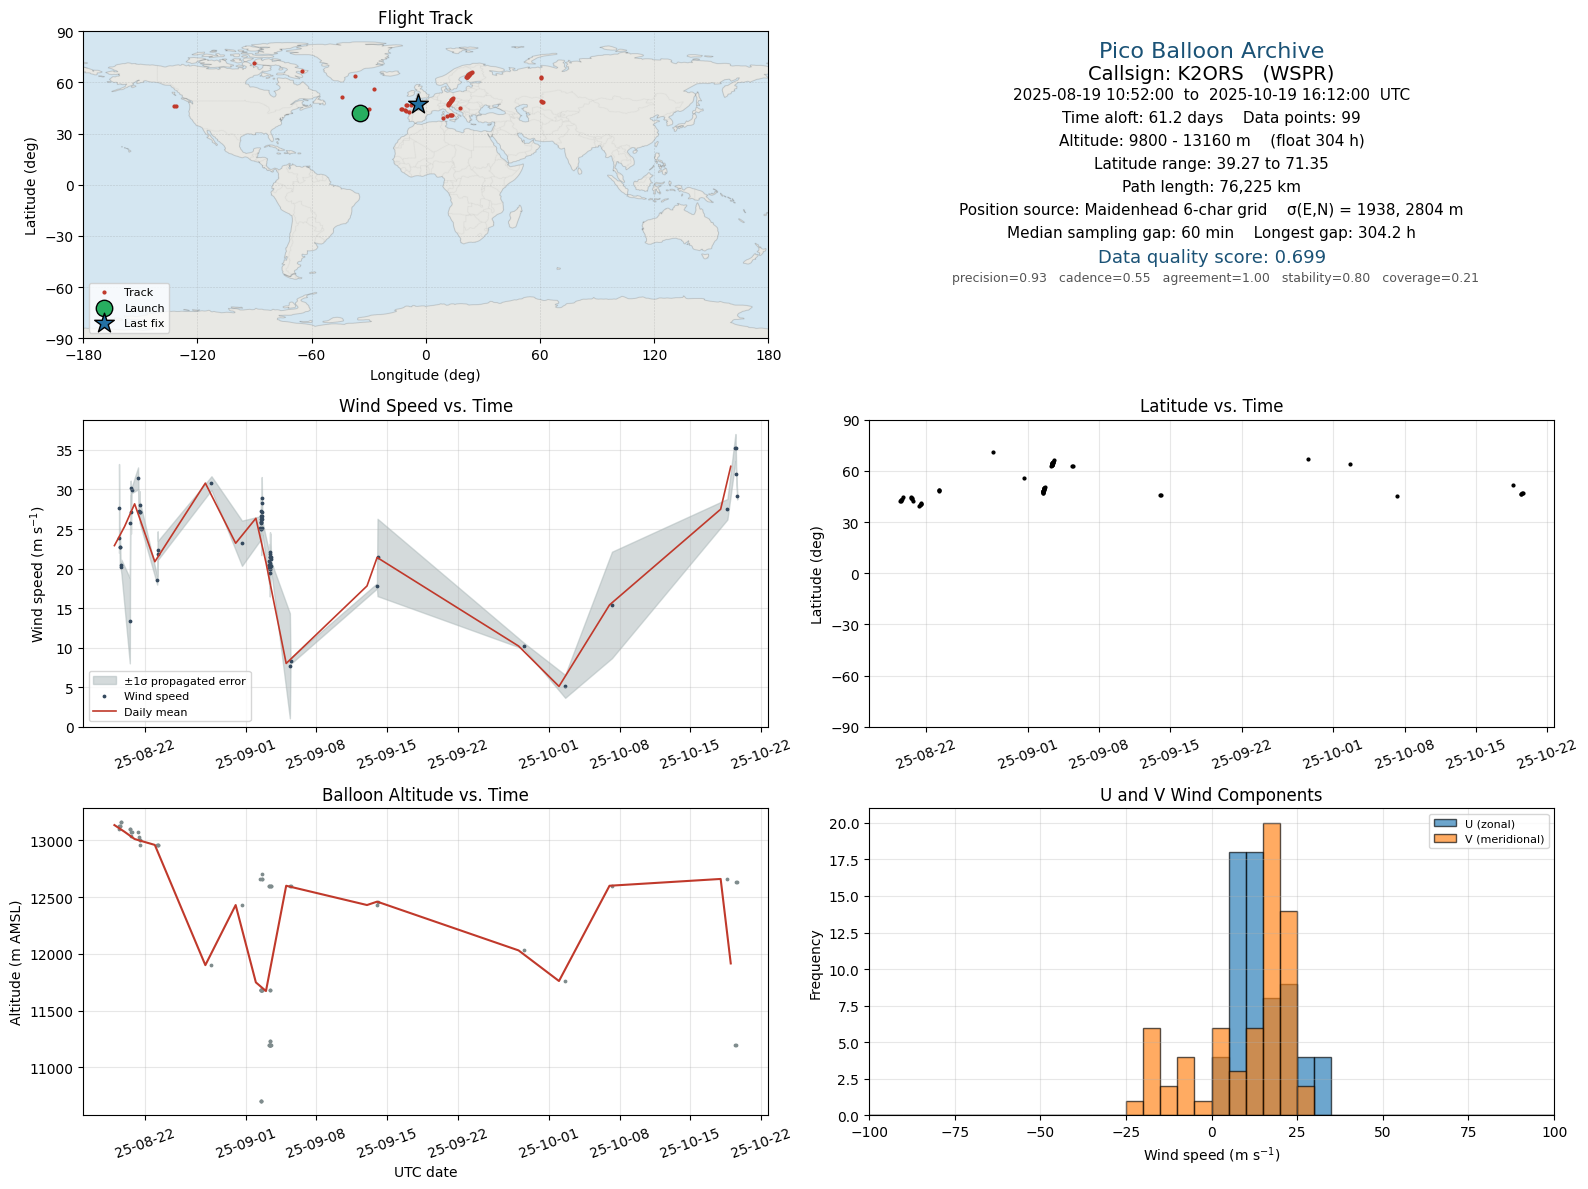Image resolution: width=1588 pixels, height=1189 pixels.
Task: Click the "U and V Wind Components" chart title
Action: [1211, 795]
